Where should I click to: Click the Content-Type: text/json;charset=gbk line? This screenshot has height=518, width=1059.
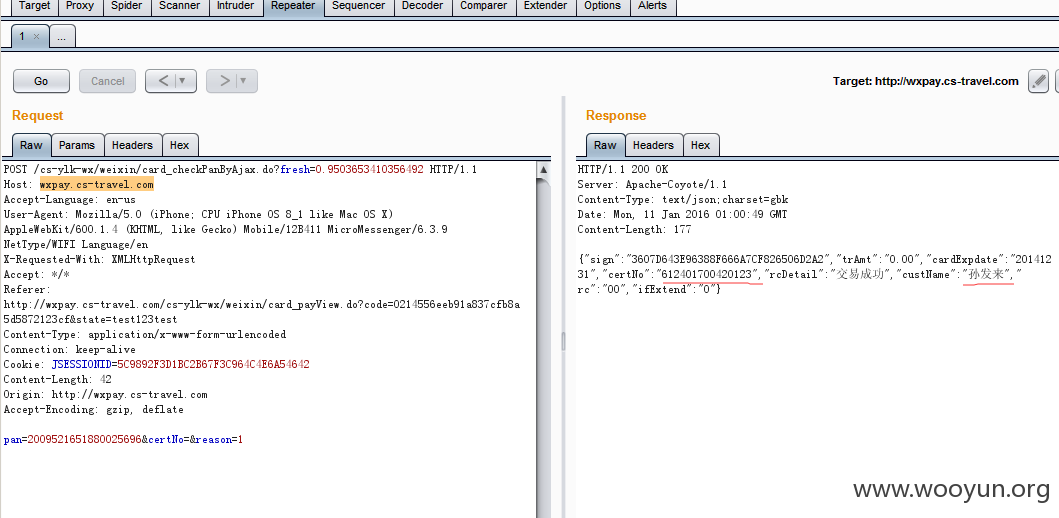683,200
